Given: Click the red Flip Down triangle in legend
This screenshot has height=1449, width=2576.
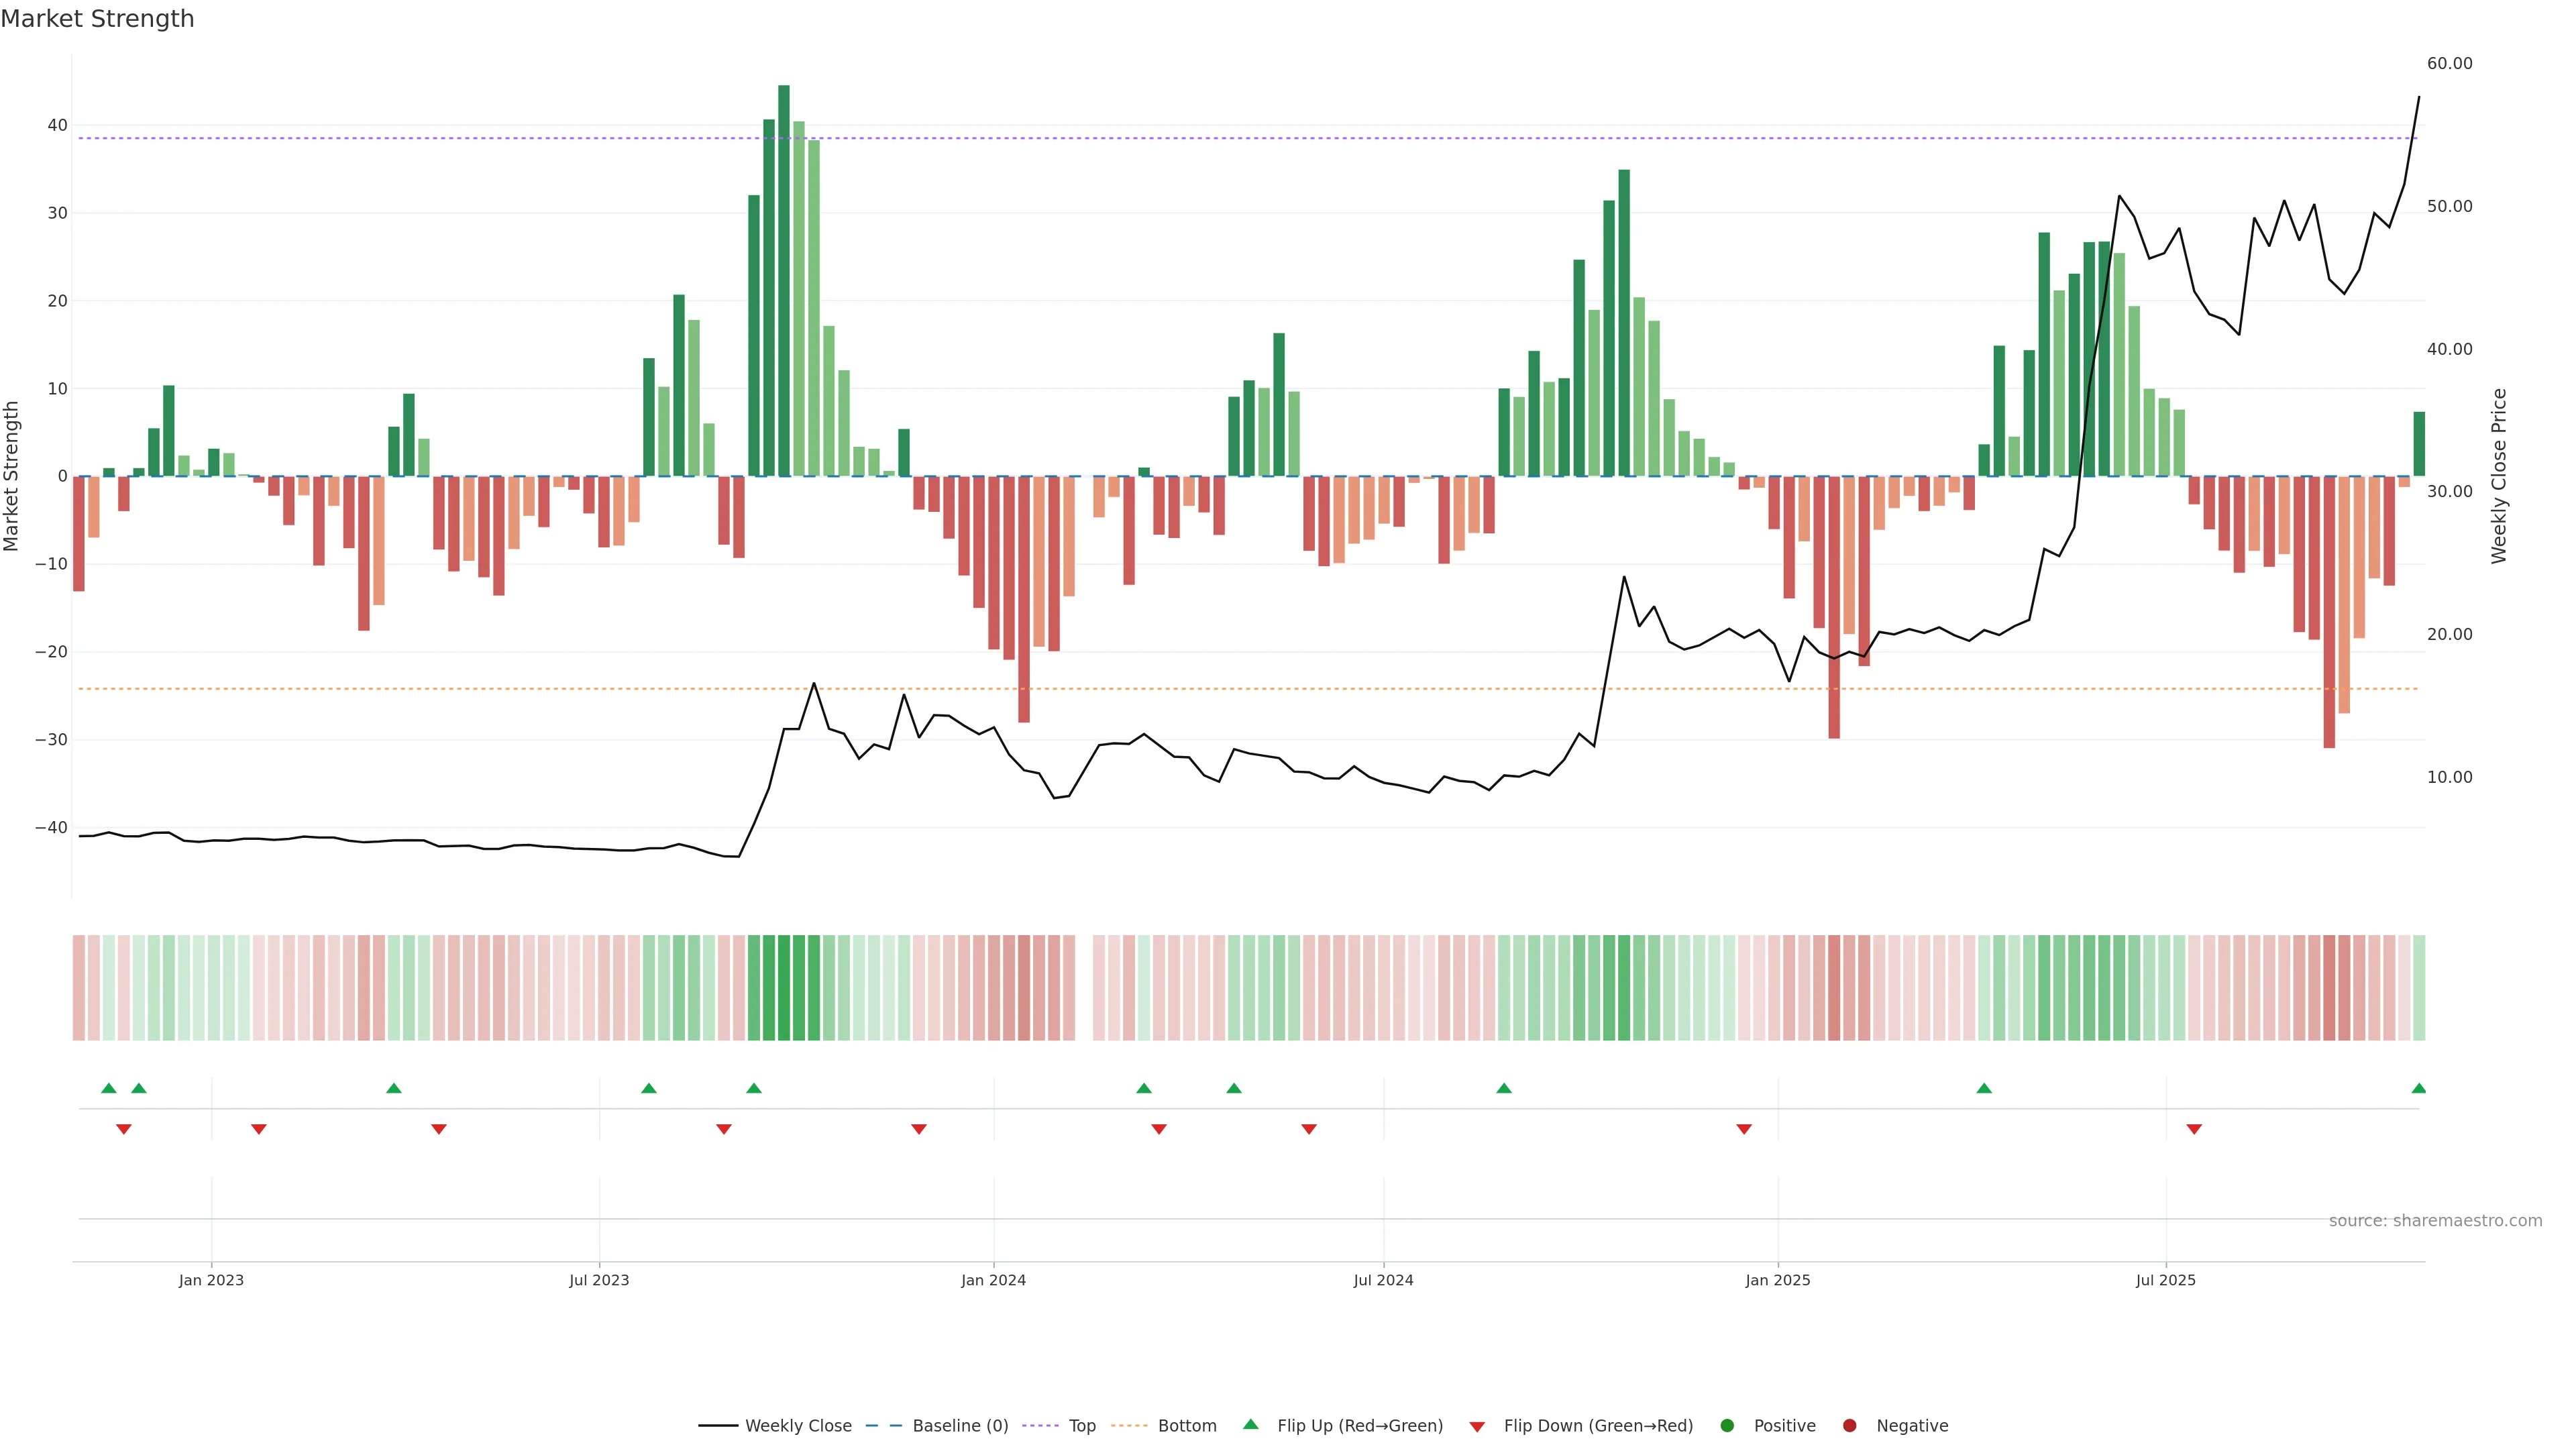Looking at the screenshot, I should pyautogui.click(x=1477, y=1427).
